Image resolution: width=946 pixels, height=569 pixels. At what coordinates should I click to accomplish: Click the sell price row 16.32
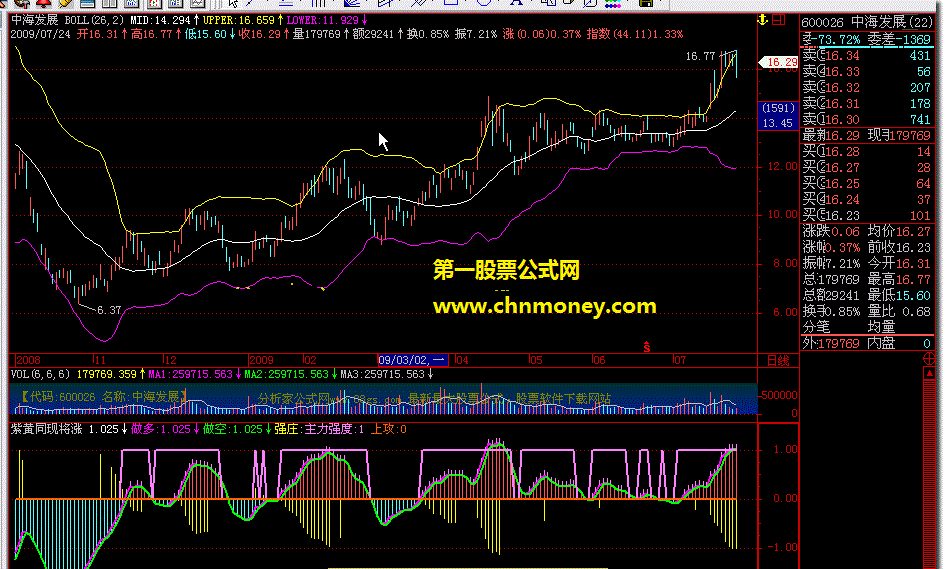coord(867,87)
